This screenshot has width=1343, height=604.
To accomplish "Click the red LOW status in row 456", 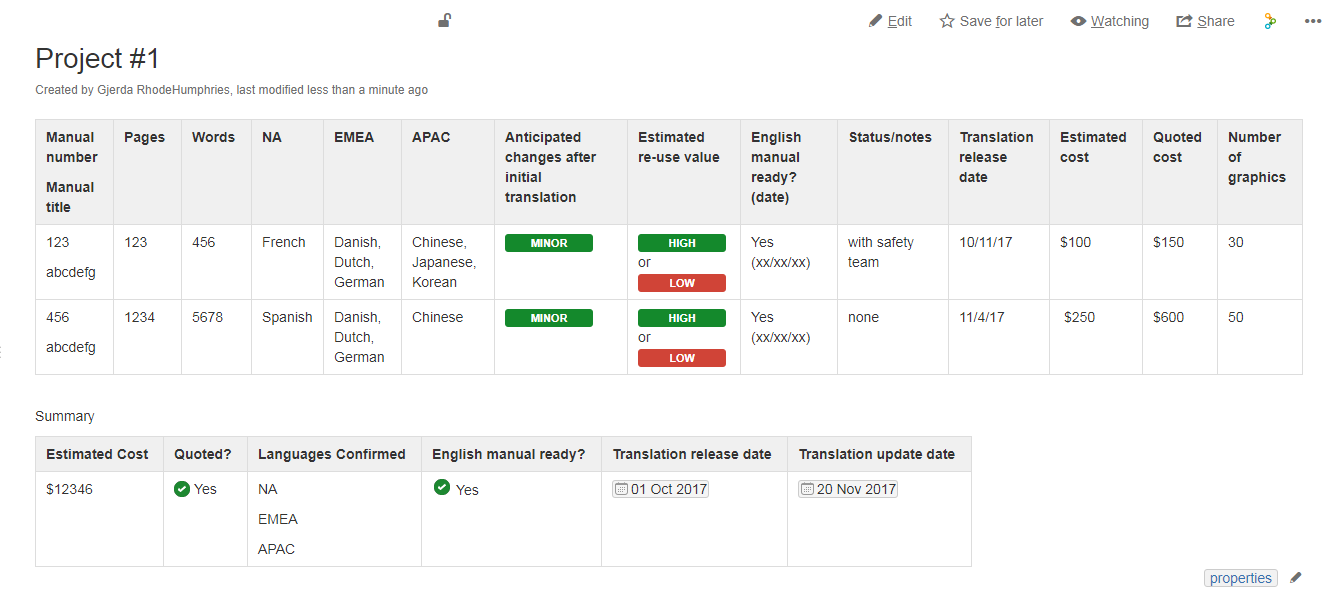I will (682, 358).
